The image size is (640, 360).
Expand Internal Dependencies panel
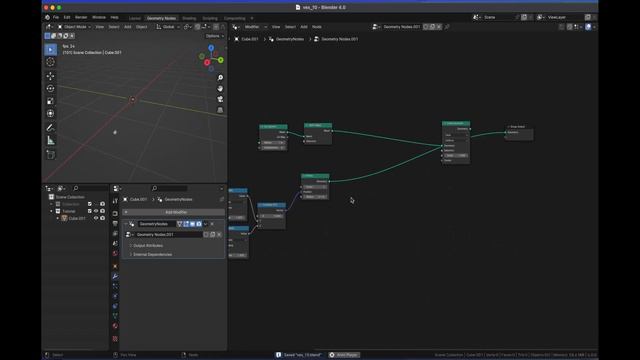tap(131, 254)
